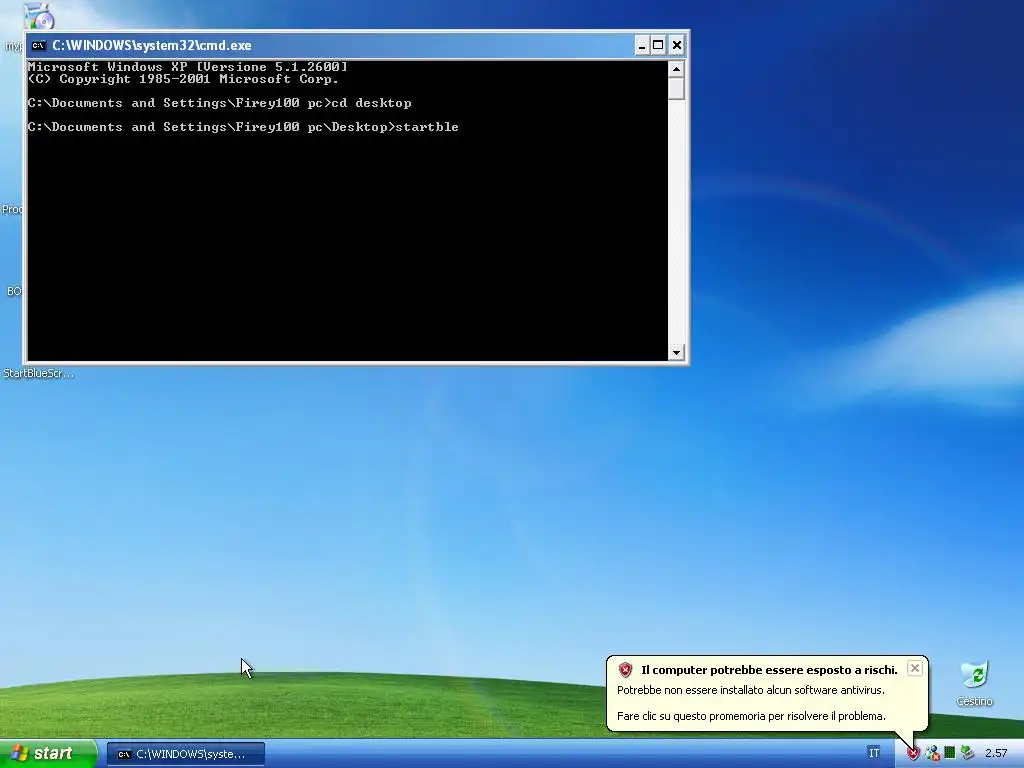Click the scrollbar thumb in cmd window
The width and height of the screenshot is (1024, 768).
[x=676, y=88]
